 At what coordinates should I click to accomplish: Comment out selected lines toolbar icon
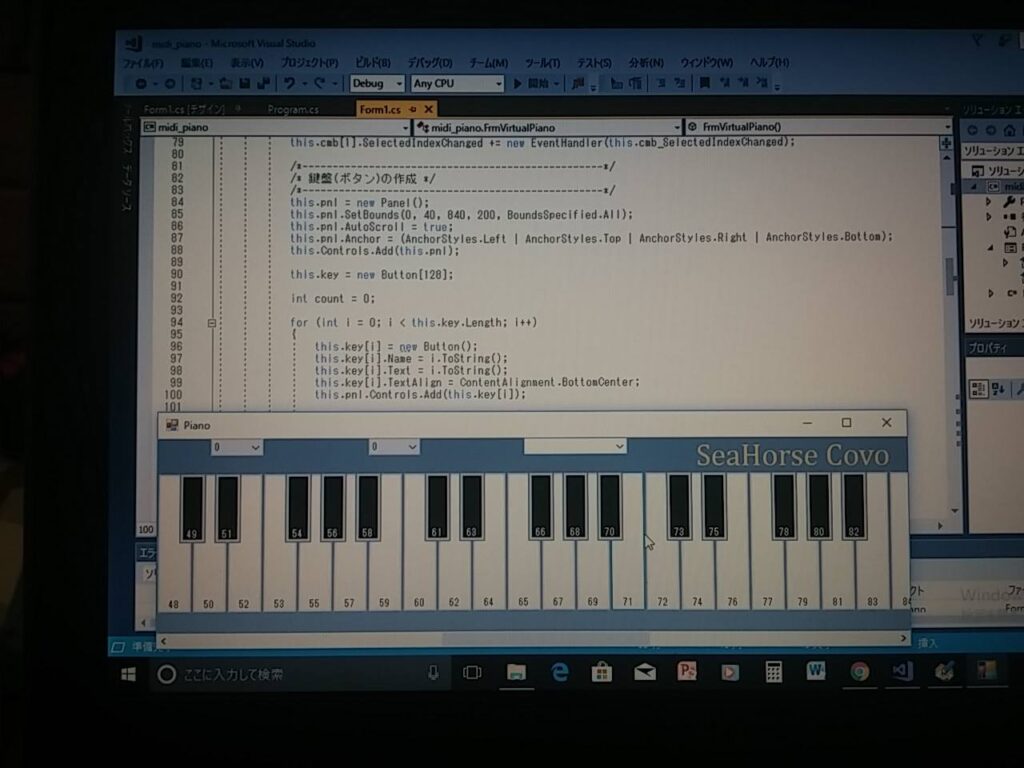661,83
